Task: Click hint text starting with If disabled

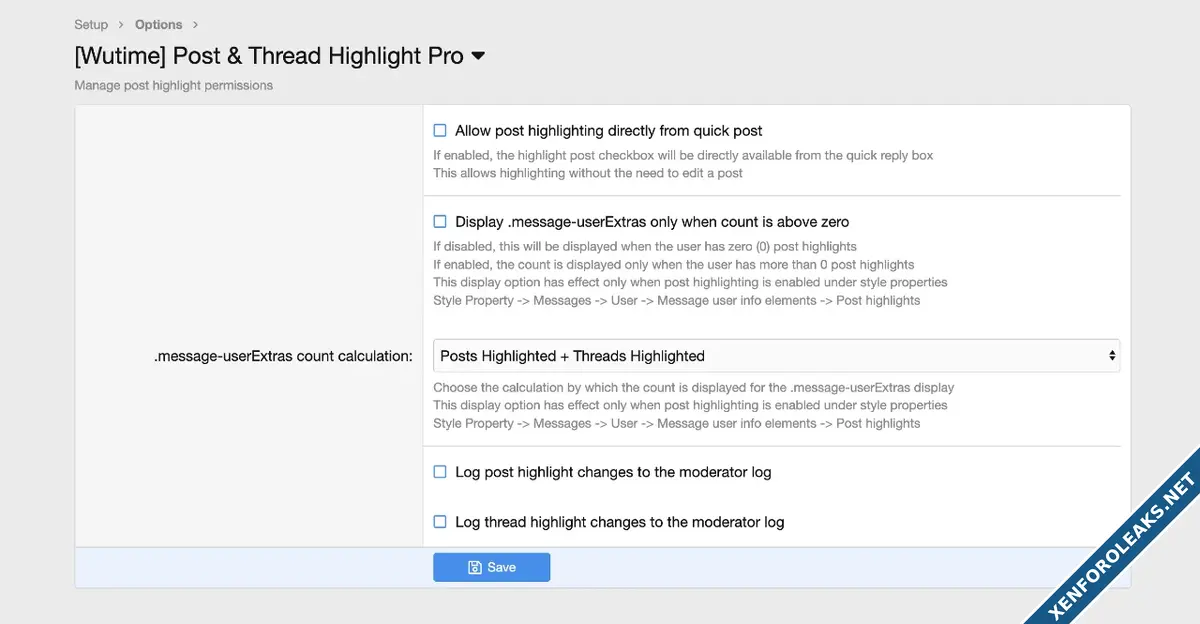Action: tap(644, 246)
